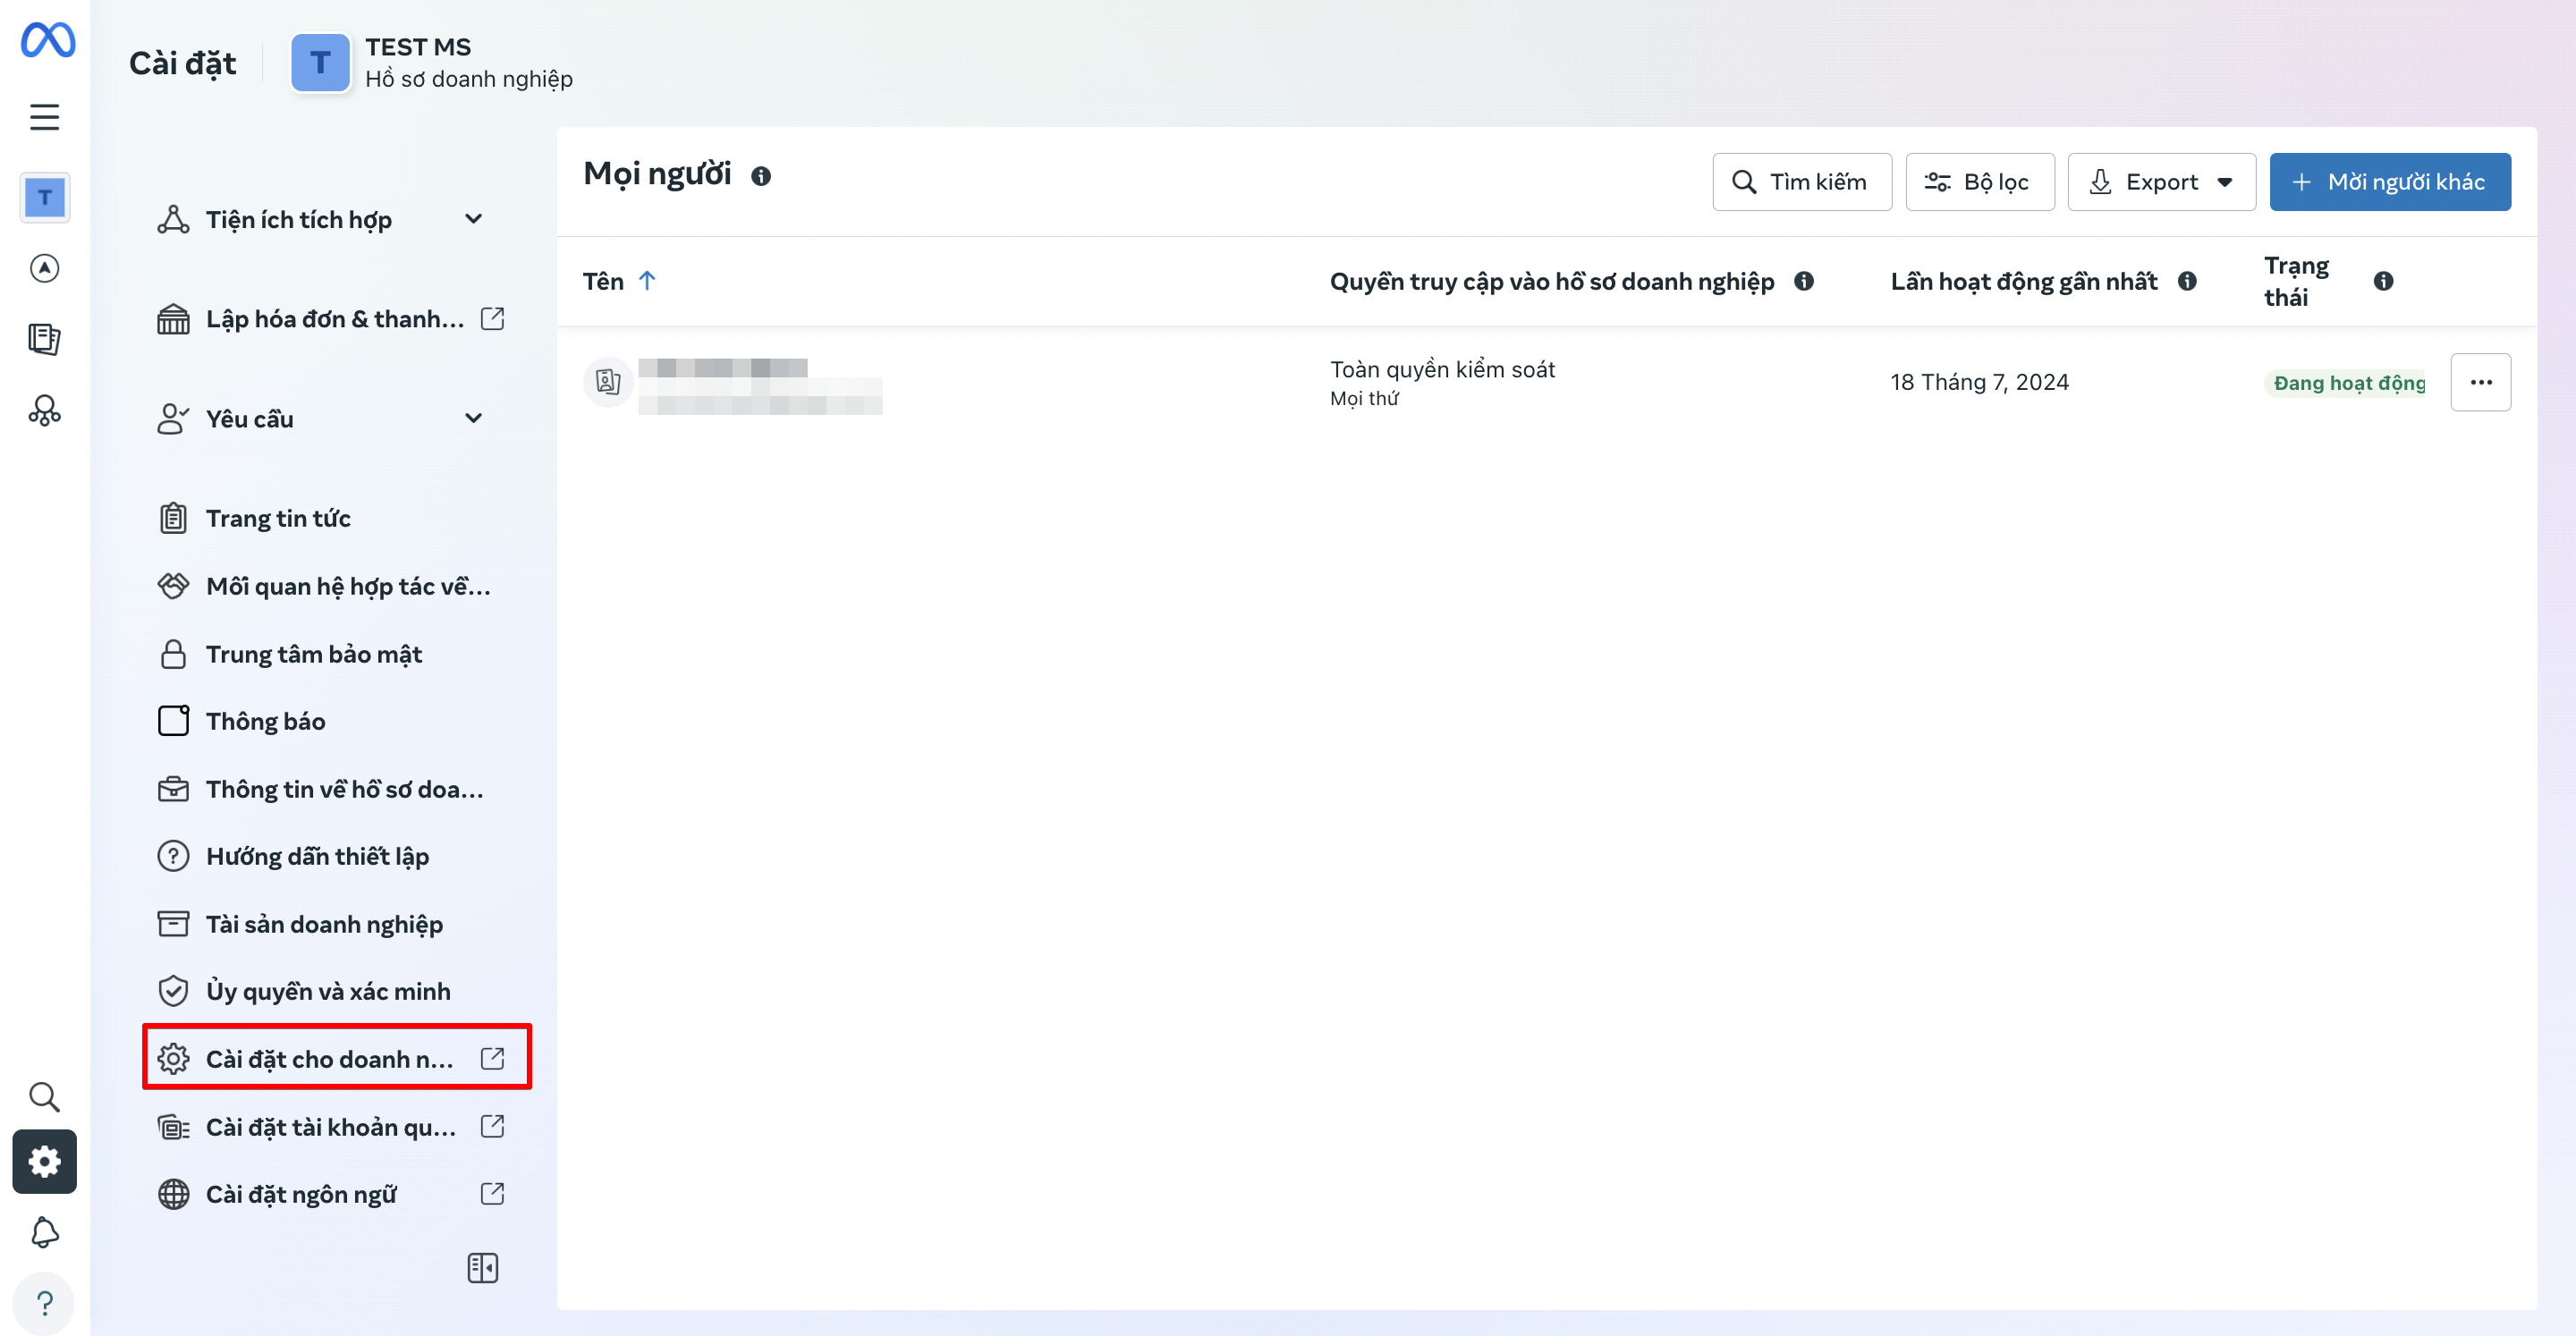Click the settings gear in left rail

[44, 1161]
